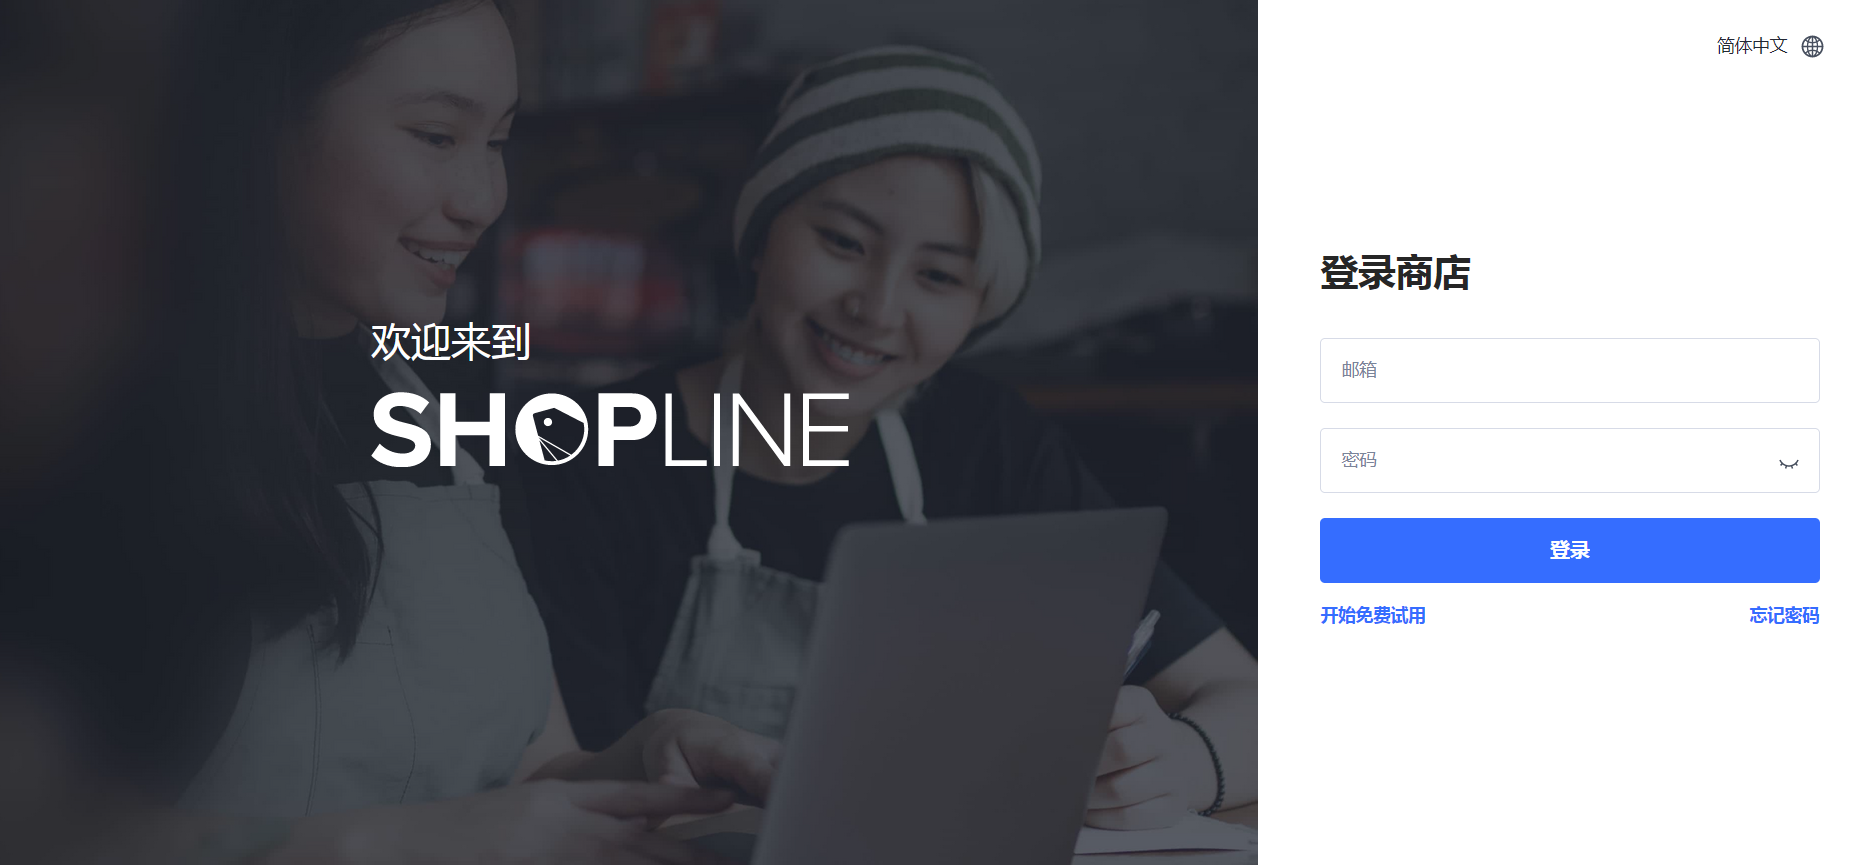Click the letter S of SHOPLINE logo

tap(400, 430)
